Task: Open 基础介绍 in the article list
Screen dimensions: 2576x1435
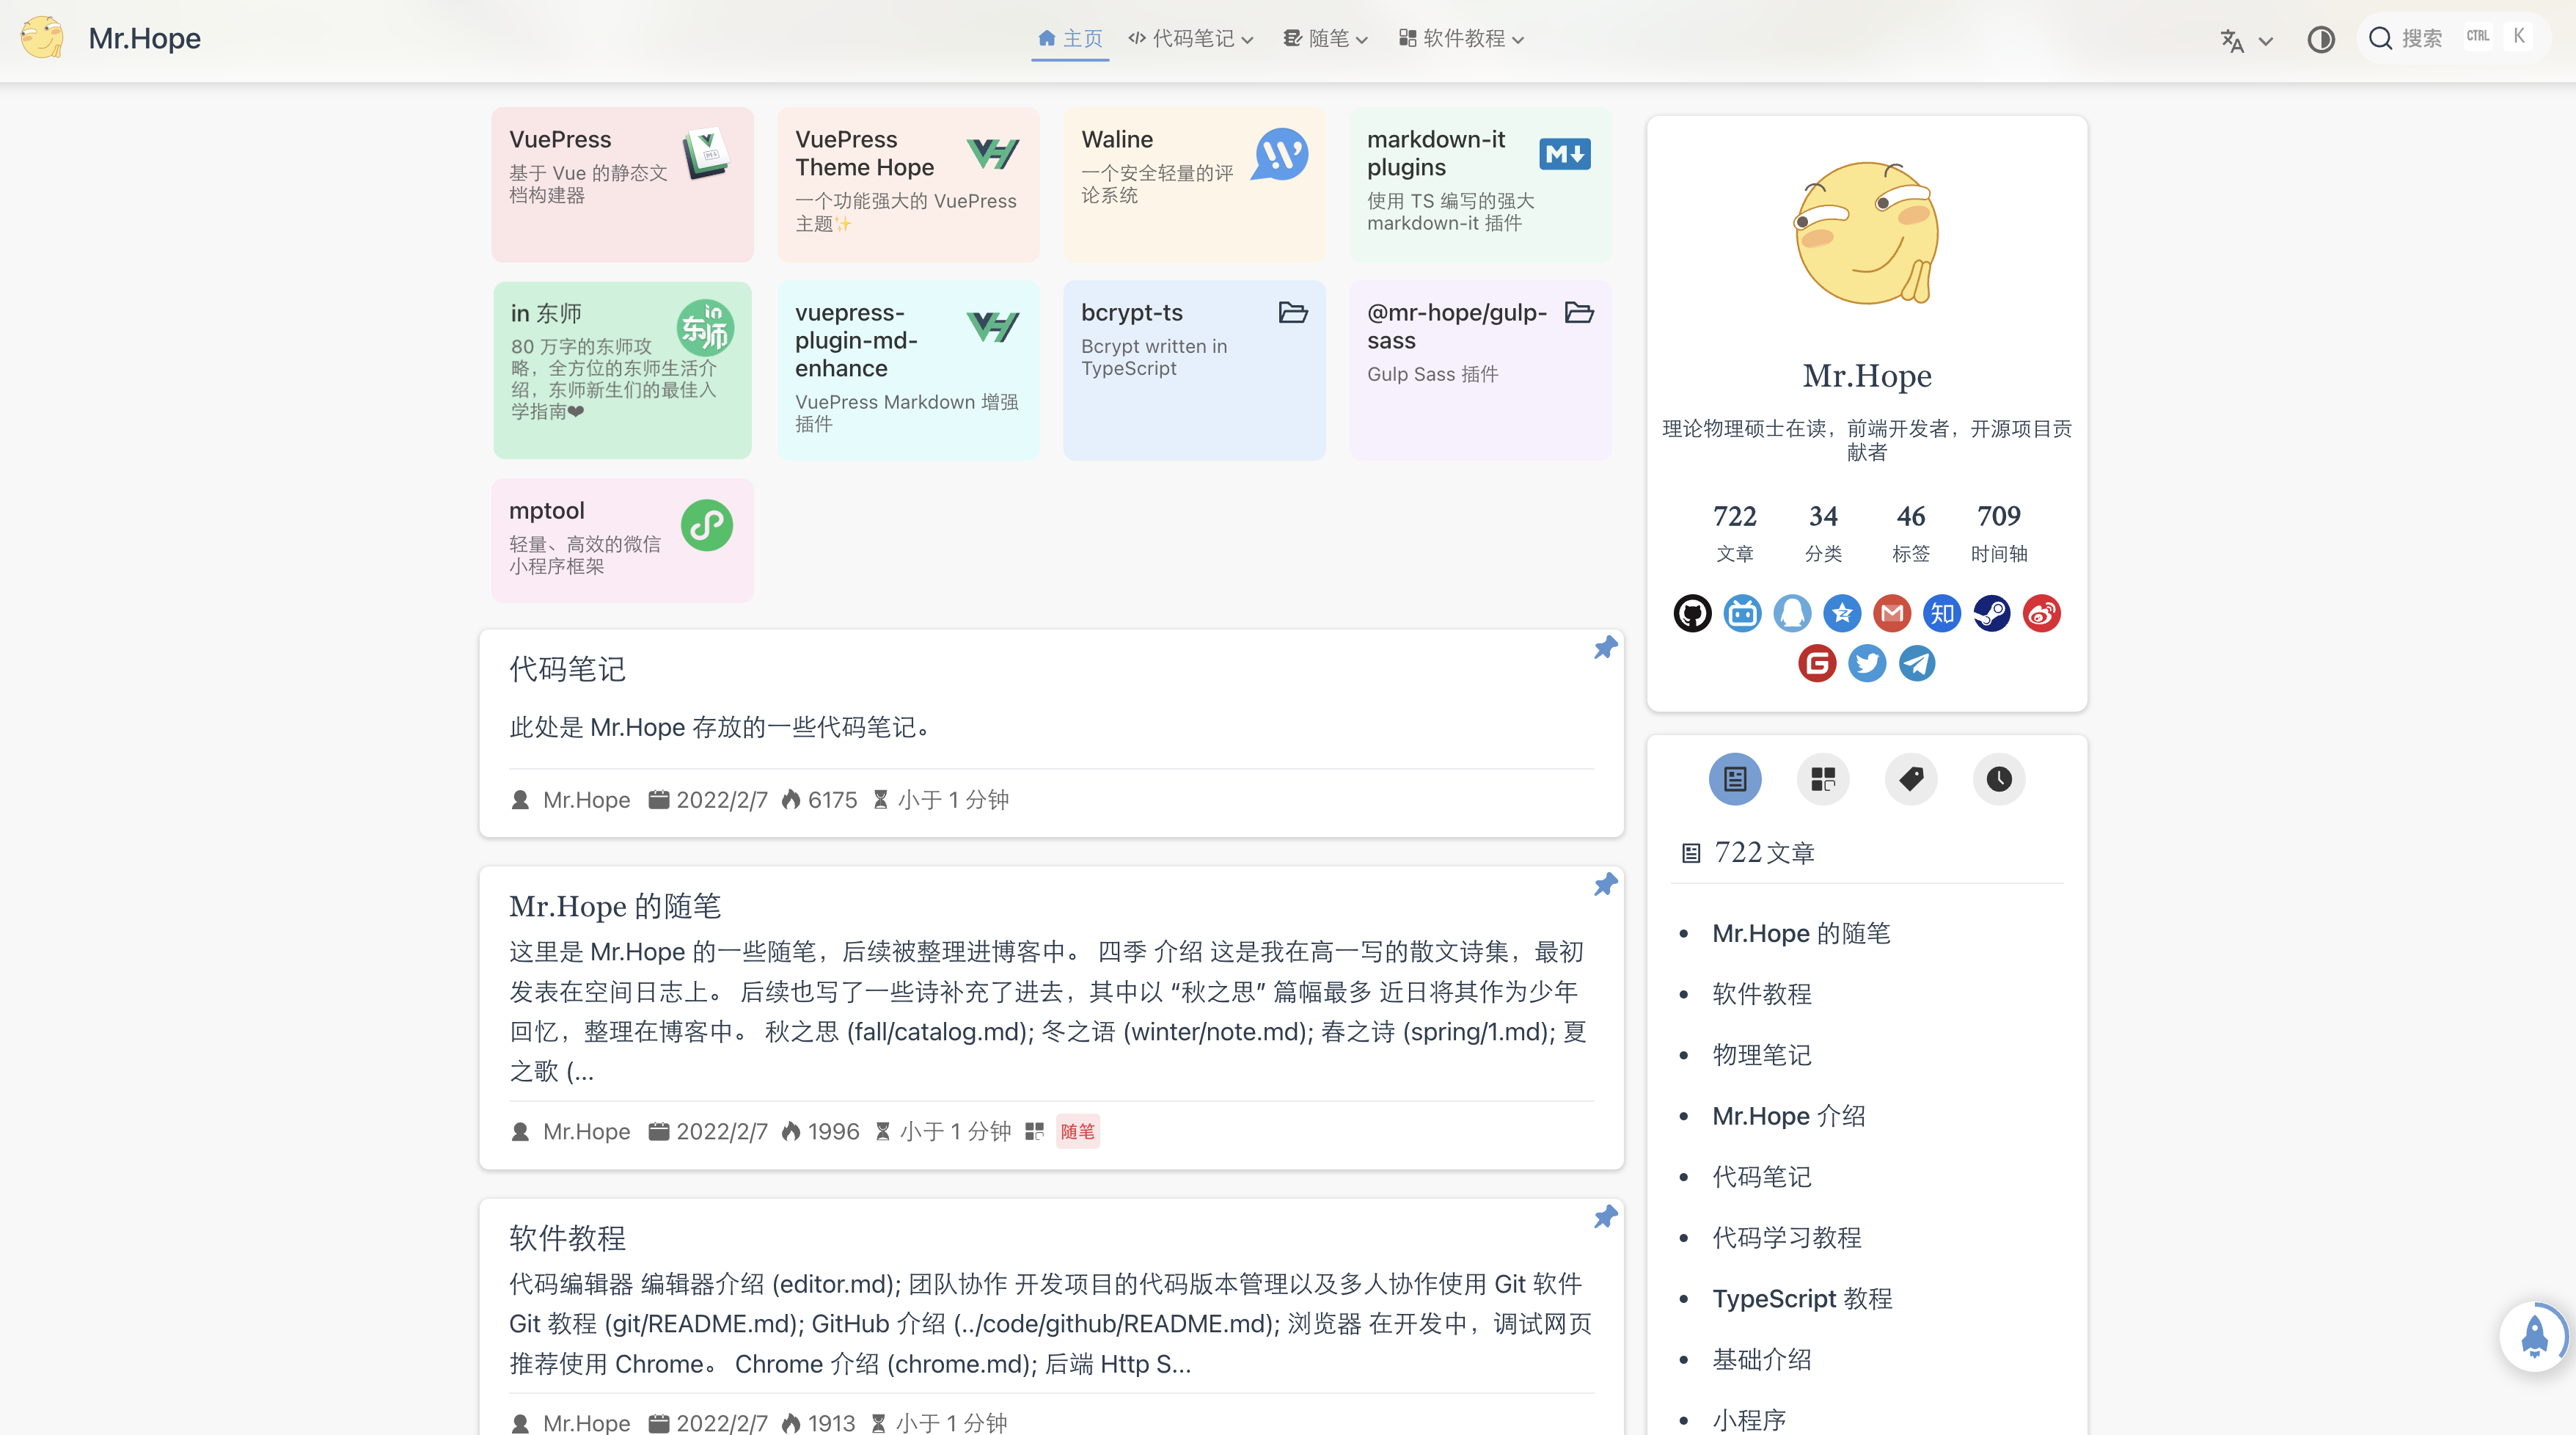Action: [1761, 1360]
